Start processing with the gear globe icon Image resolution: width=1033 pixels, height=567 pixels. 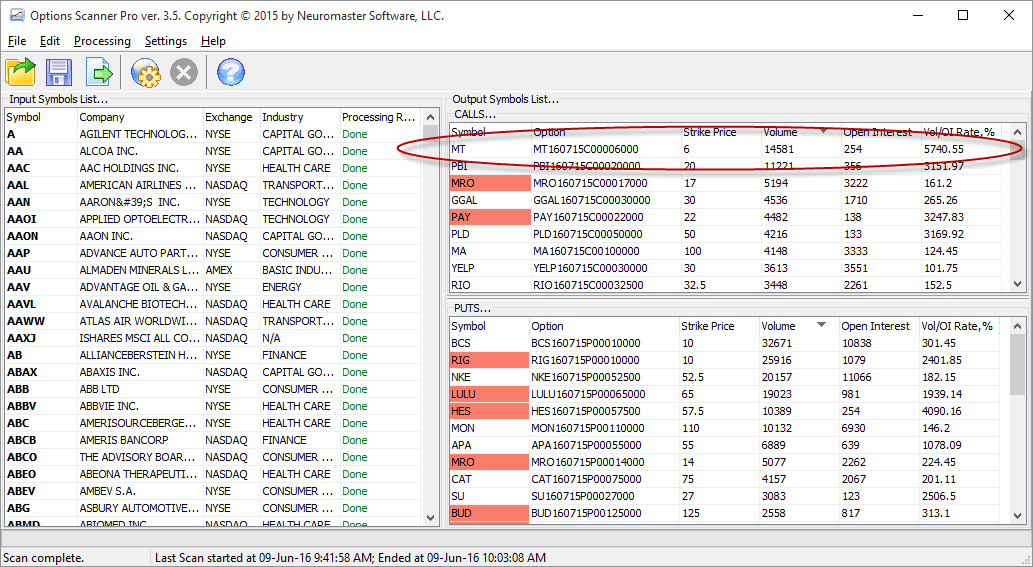point(146,72)
